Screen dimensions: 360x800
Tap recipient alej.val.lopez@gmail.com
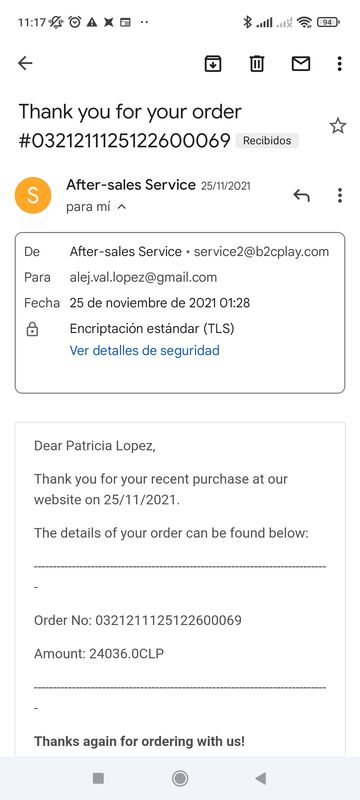point(143,278)
